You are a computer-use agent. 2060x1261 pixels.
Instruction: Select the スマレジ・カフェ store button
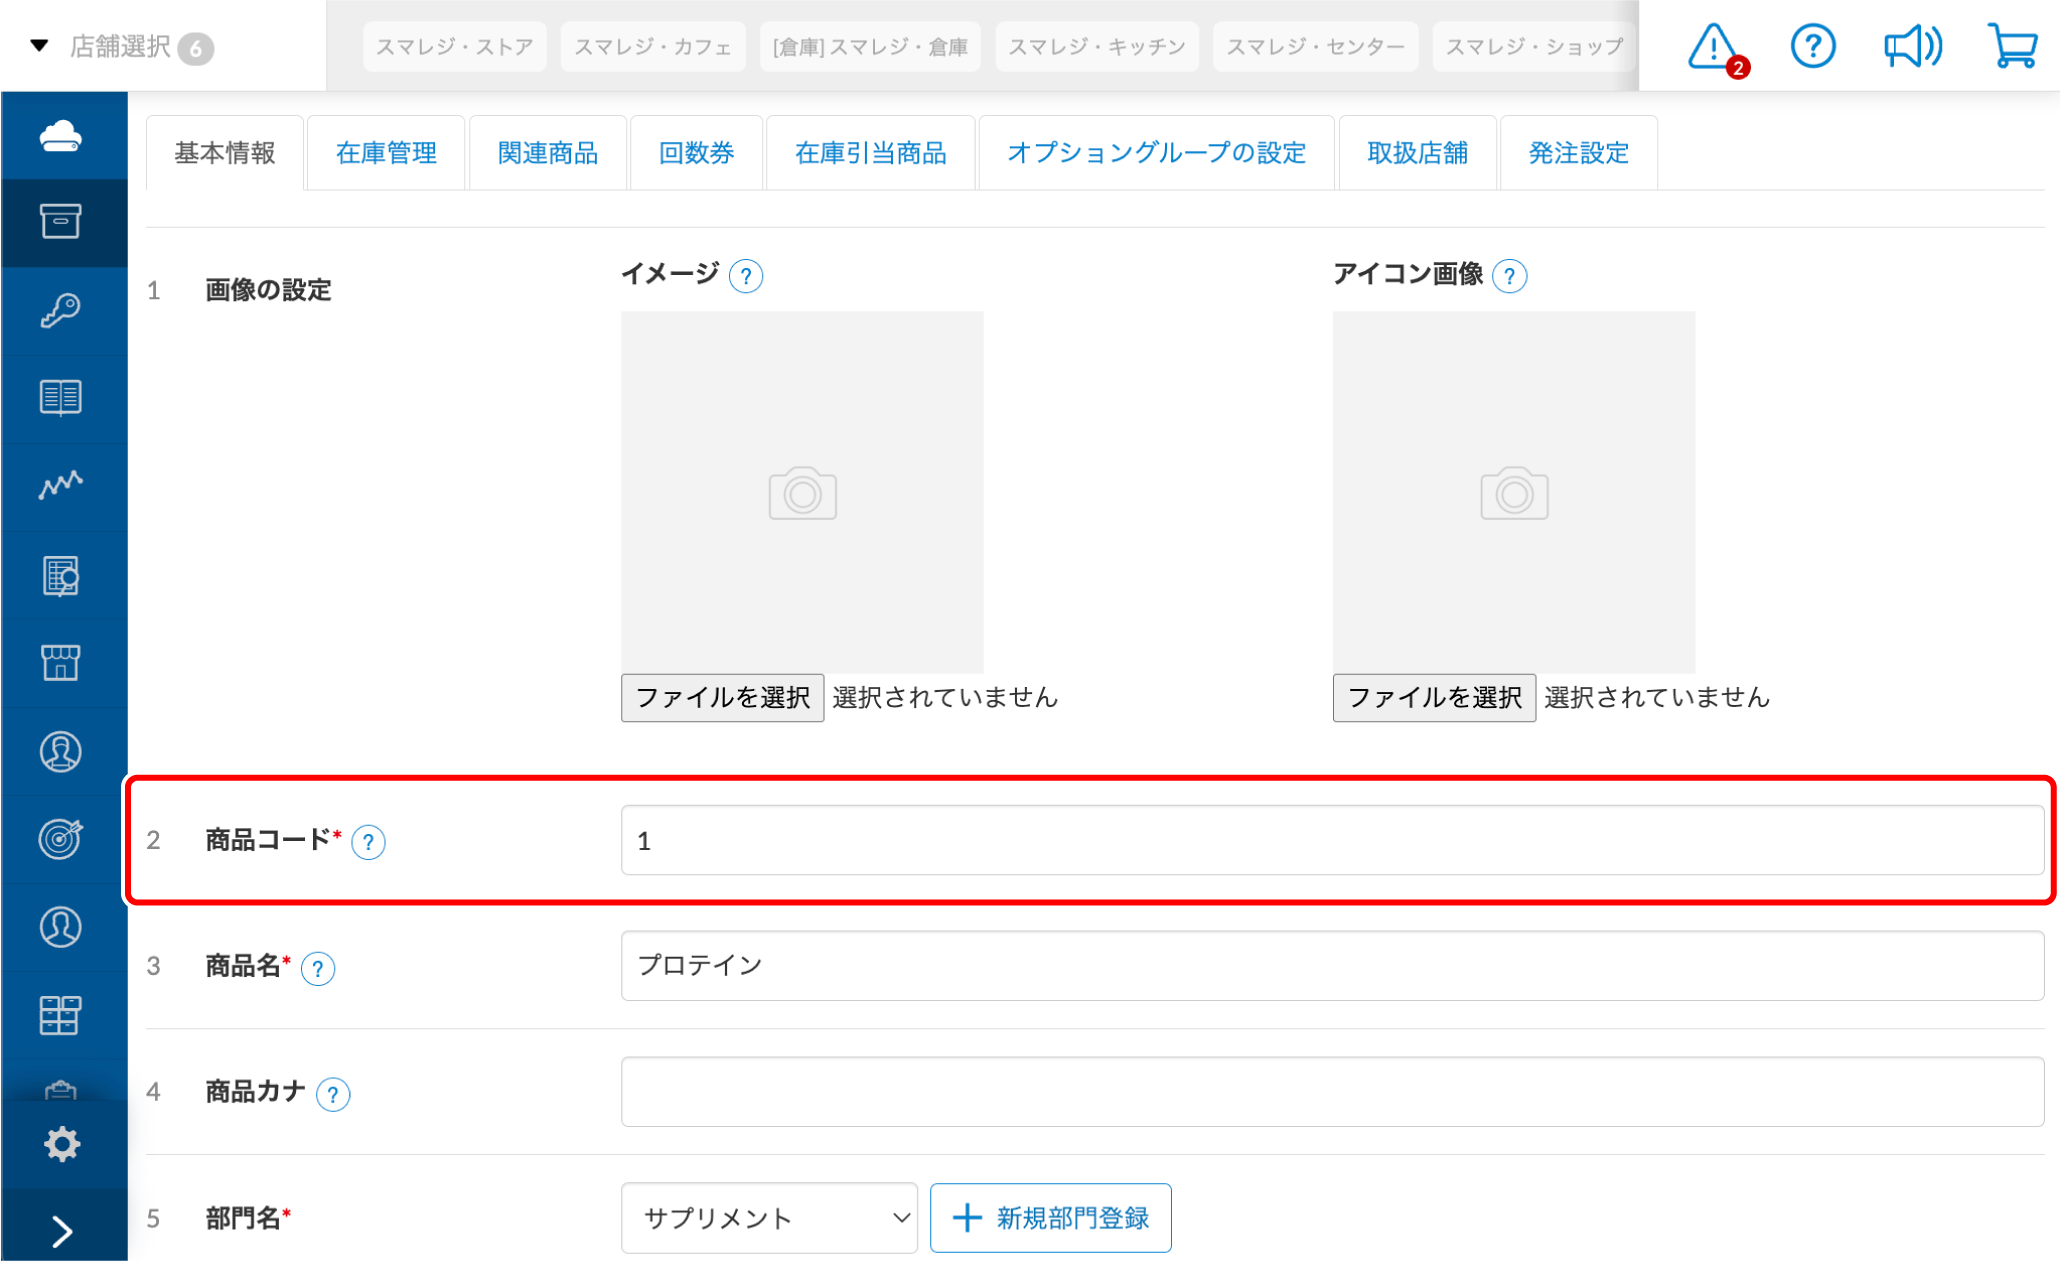(x=652, y=46)
